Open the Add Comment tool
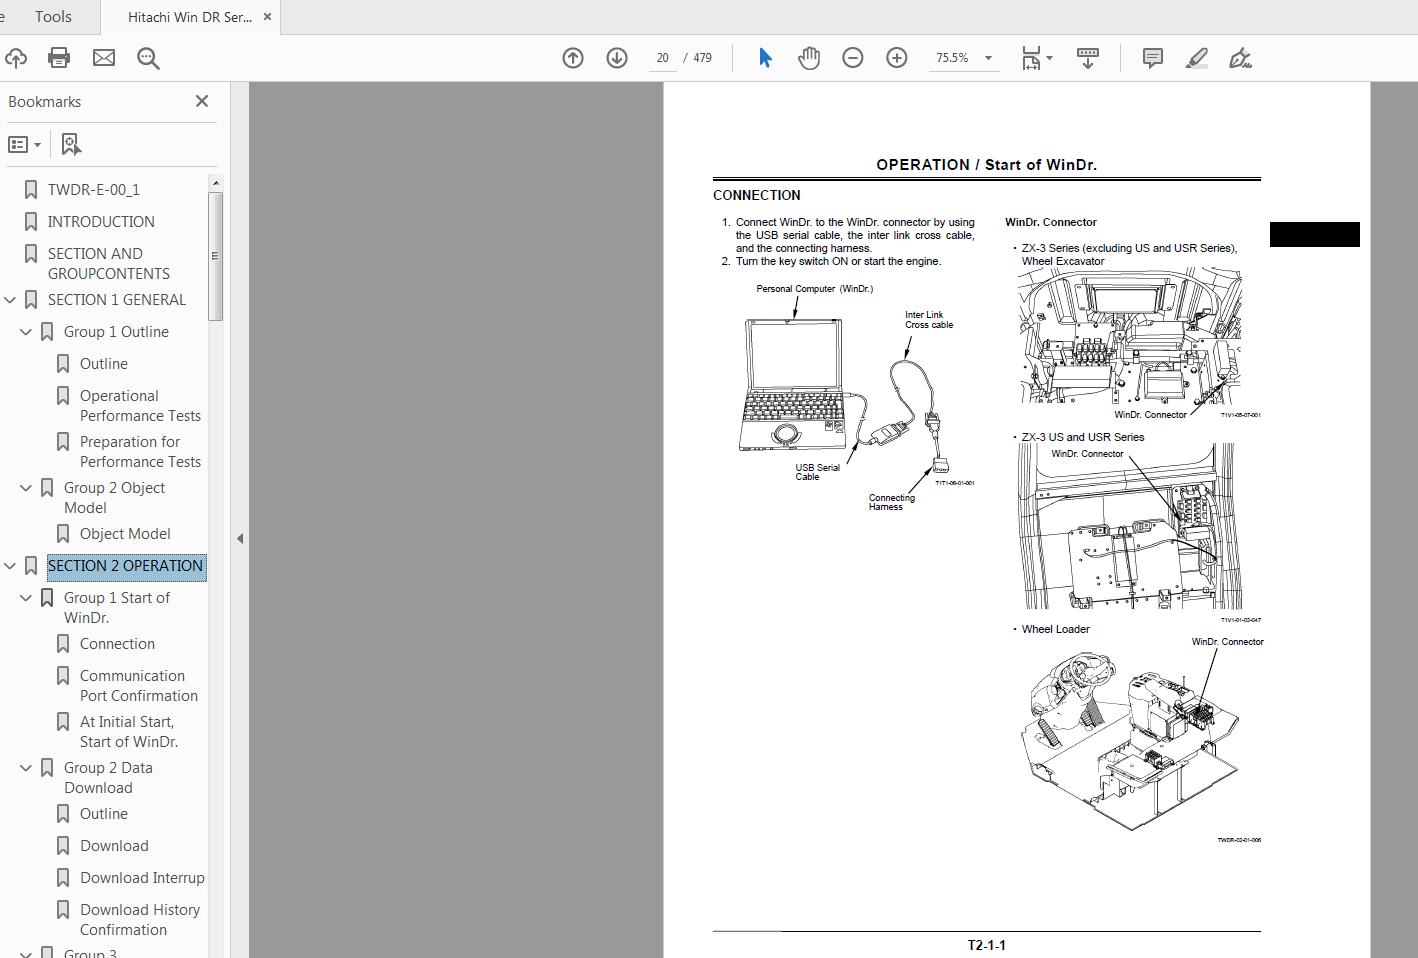Screen dimensions: 1418x958 (1151, 57)
